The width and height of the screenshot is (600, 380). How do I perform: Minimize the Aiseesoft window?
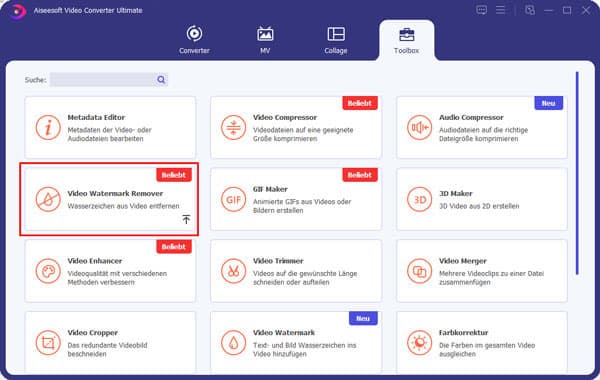(548, 10)
